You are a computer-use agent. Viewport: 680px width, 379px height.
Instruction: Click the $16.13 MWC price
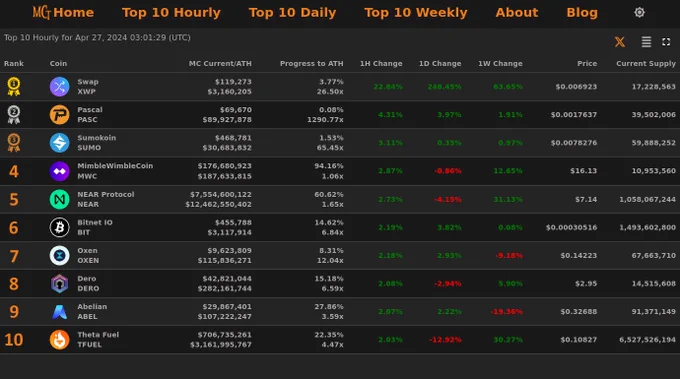[x=583, y=171]
